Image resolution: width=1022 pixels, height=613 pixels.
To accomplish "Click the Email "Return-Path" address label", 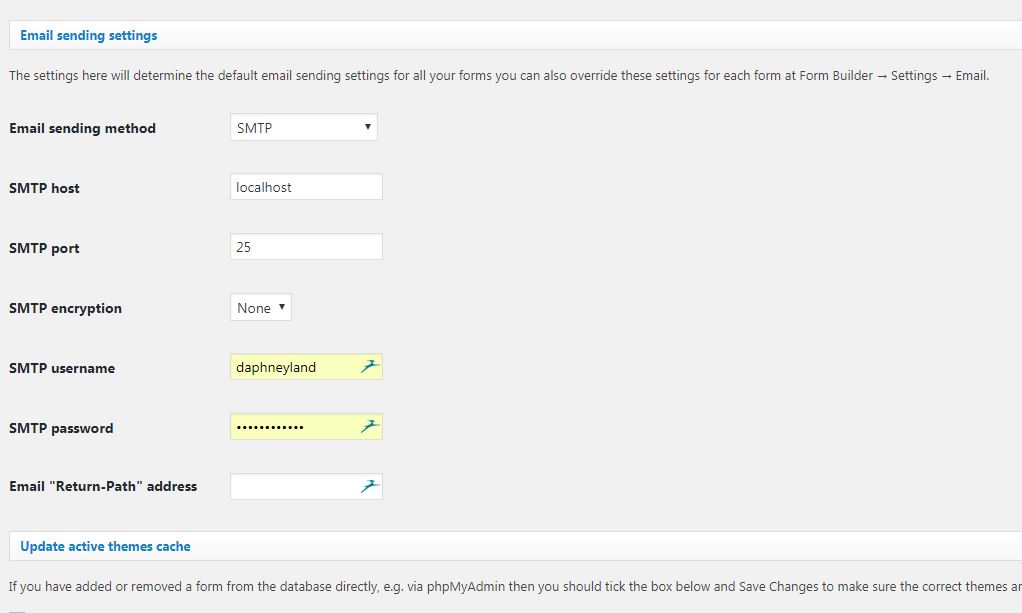I will (103, 487).
